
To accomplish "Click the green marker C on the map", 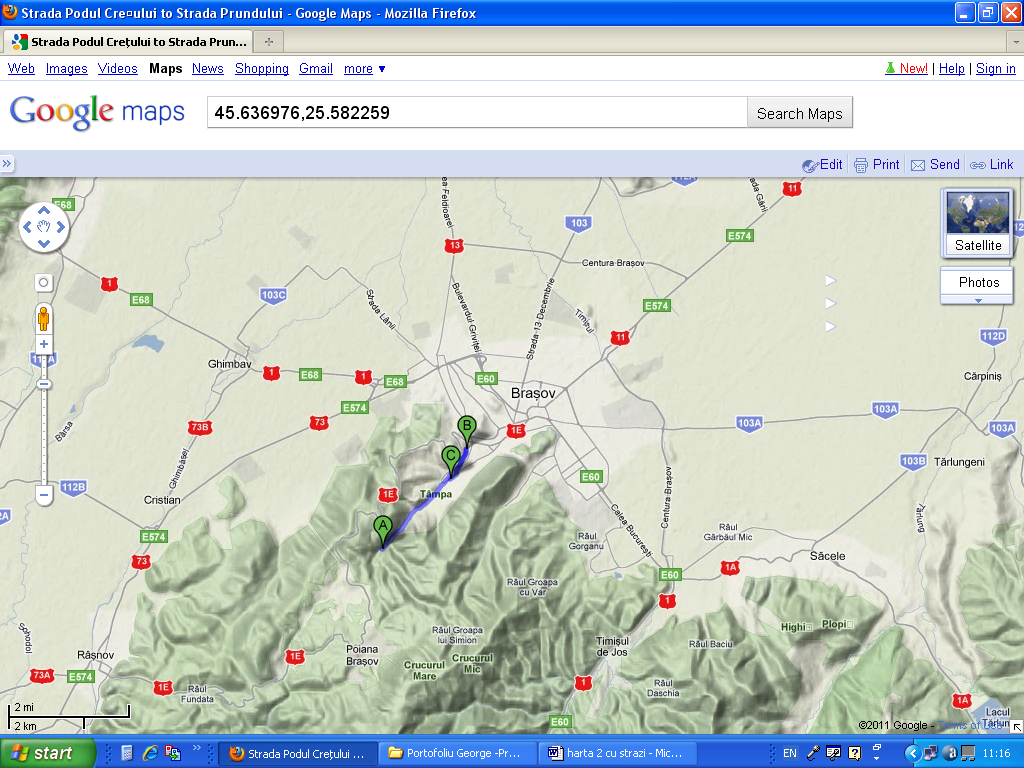I will (x=451, y=461).
